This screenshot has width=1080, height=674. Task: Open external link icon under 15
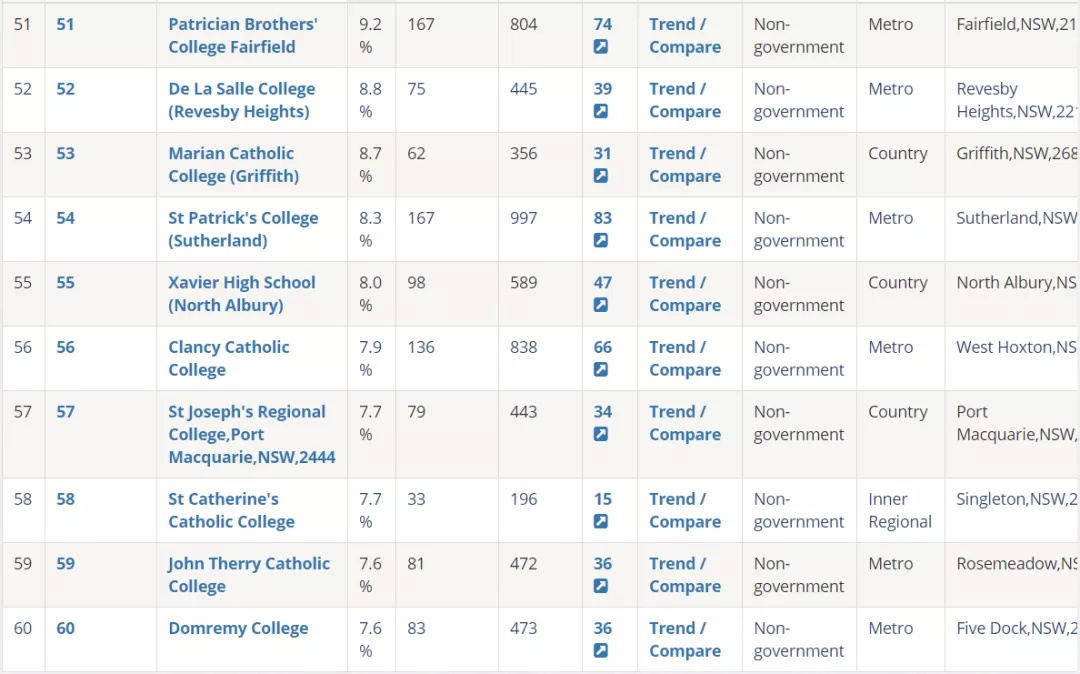pyautogui.click(x=601, y=522)
